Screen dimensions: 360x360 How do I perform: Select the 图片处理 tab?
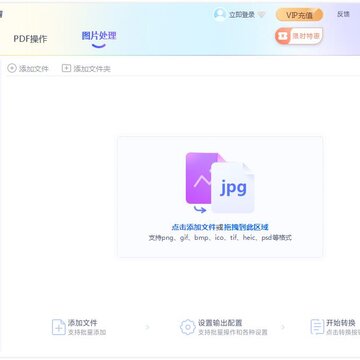click(x=99, y=36)
